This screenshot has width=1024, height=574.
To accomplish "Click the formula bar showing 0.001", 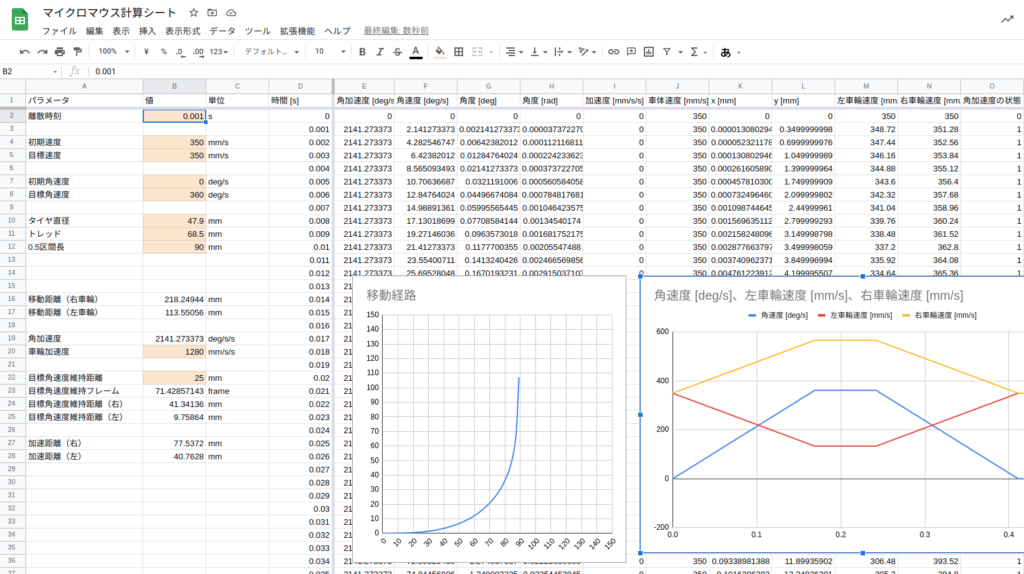I will 555,71.
